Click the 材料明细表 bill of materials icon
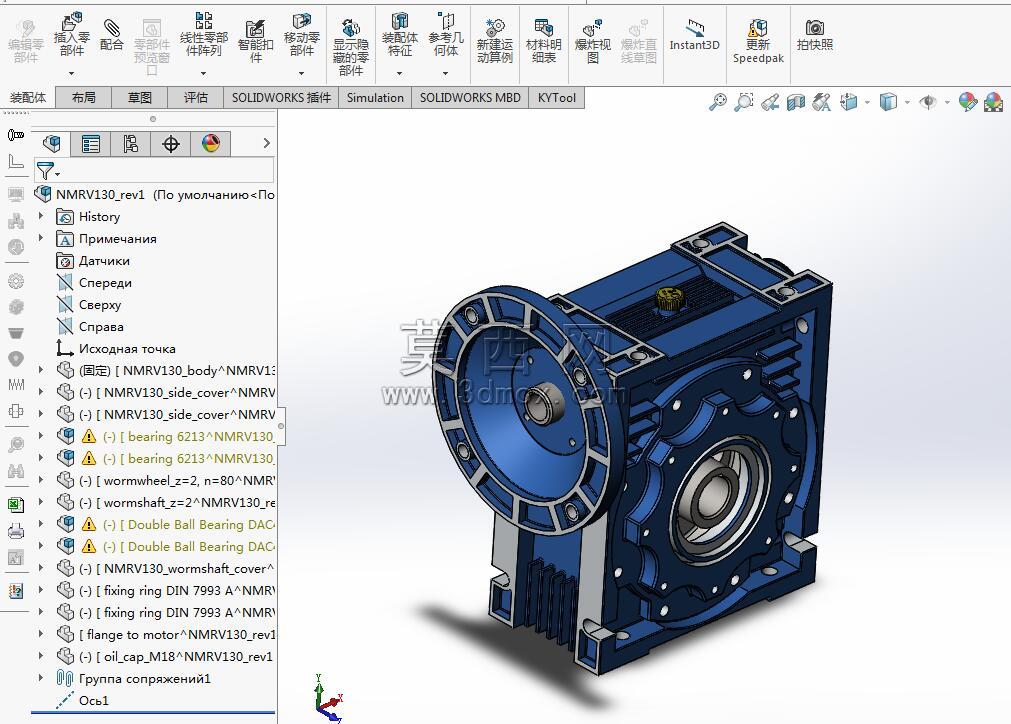 tap(544, 42)
